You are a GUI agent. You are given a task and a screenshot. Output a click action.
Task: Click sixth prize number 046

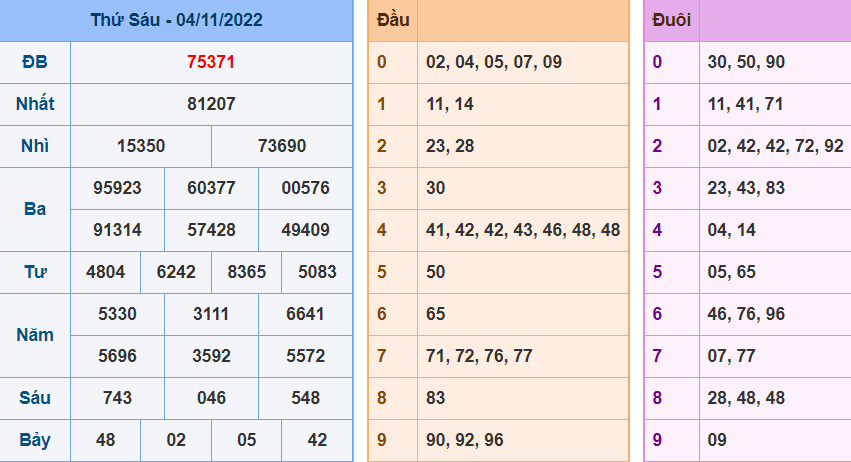211,398
